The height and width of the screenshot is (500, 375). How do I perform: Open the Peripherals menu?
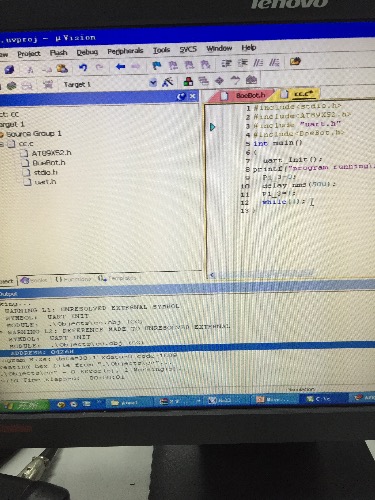(x=125, y=51)
